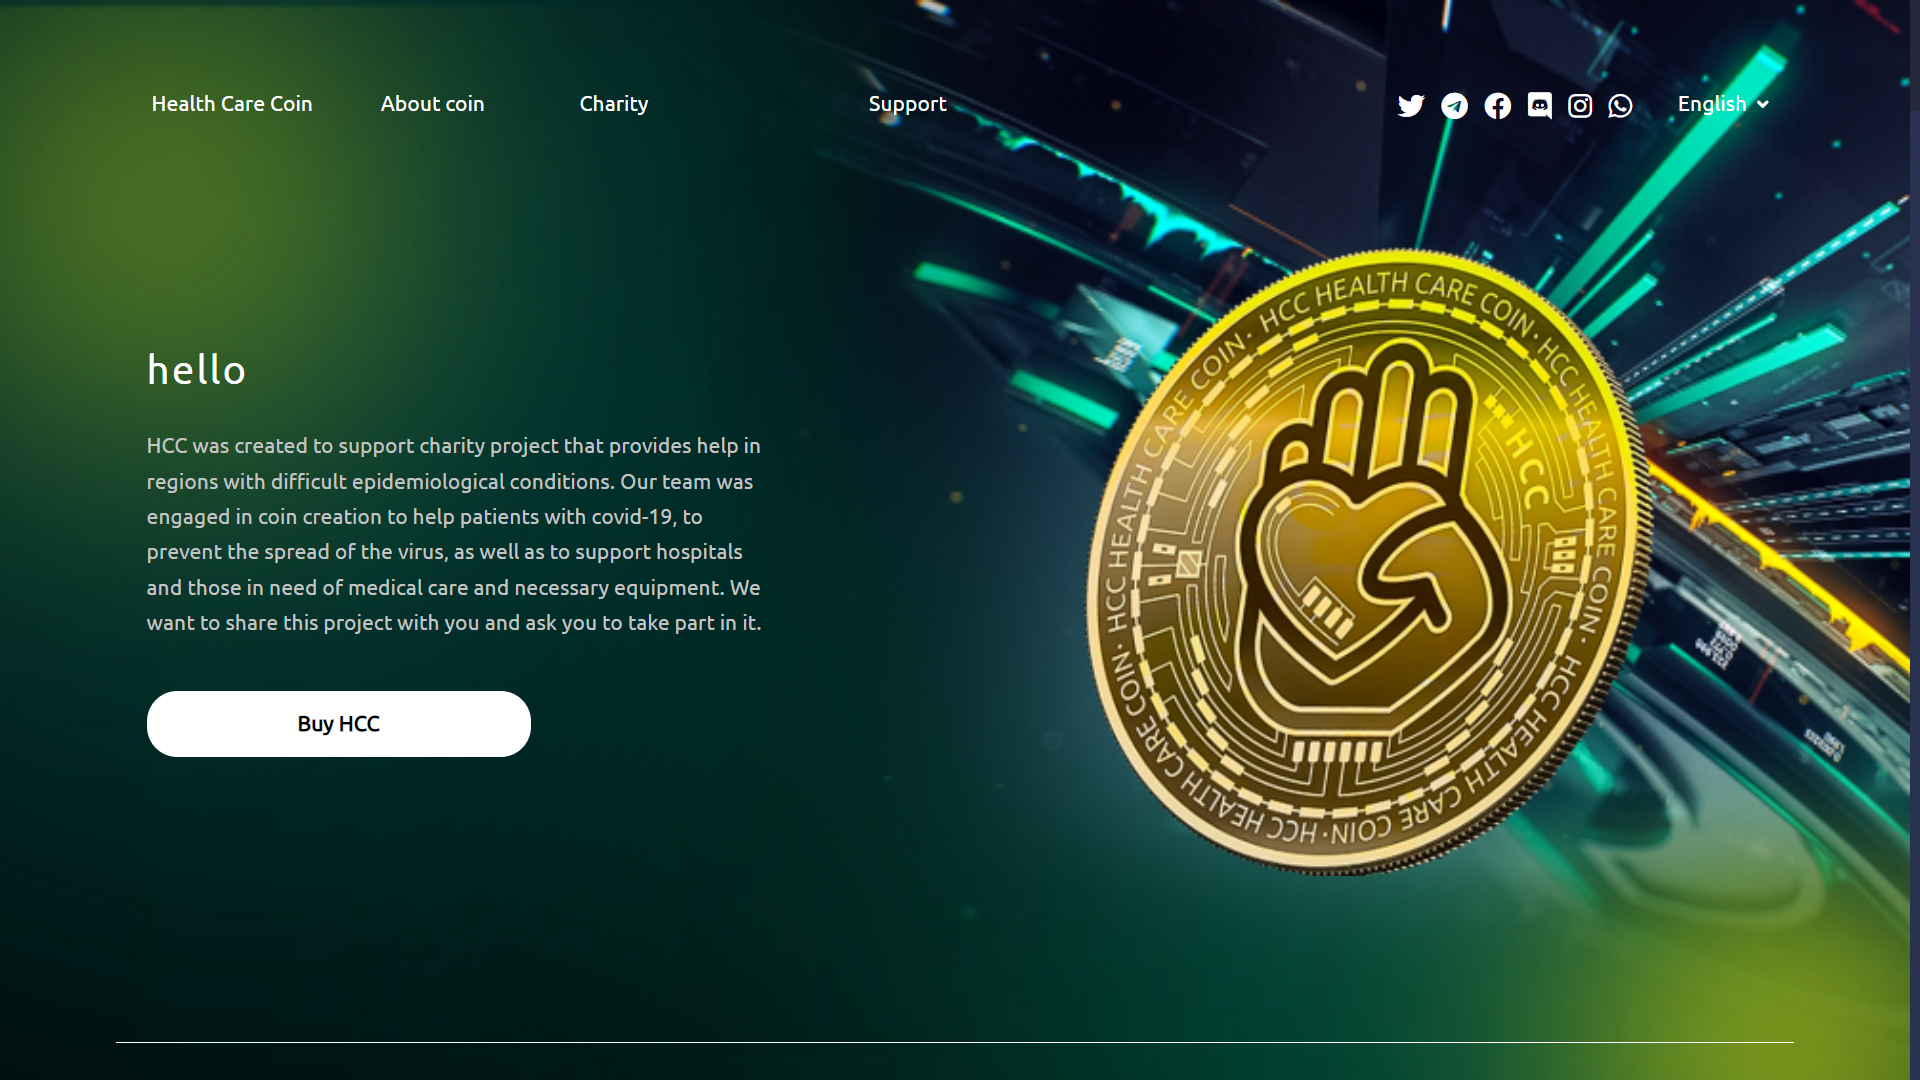
Task: Click the hello heading text
Action: click(196, 370)
